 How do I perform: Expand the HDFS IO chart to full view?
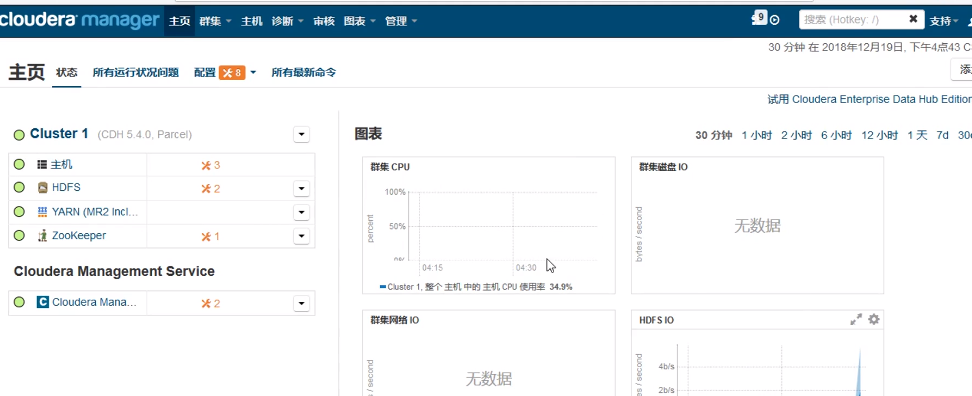pos(856,319)
